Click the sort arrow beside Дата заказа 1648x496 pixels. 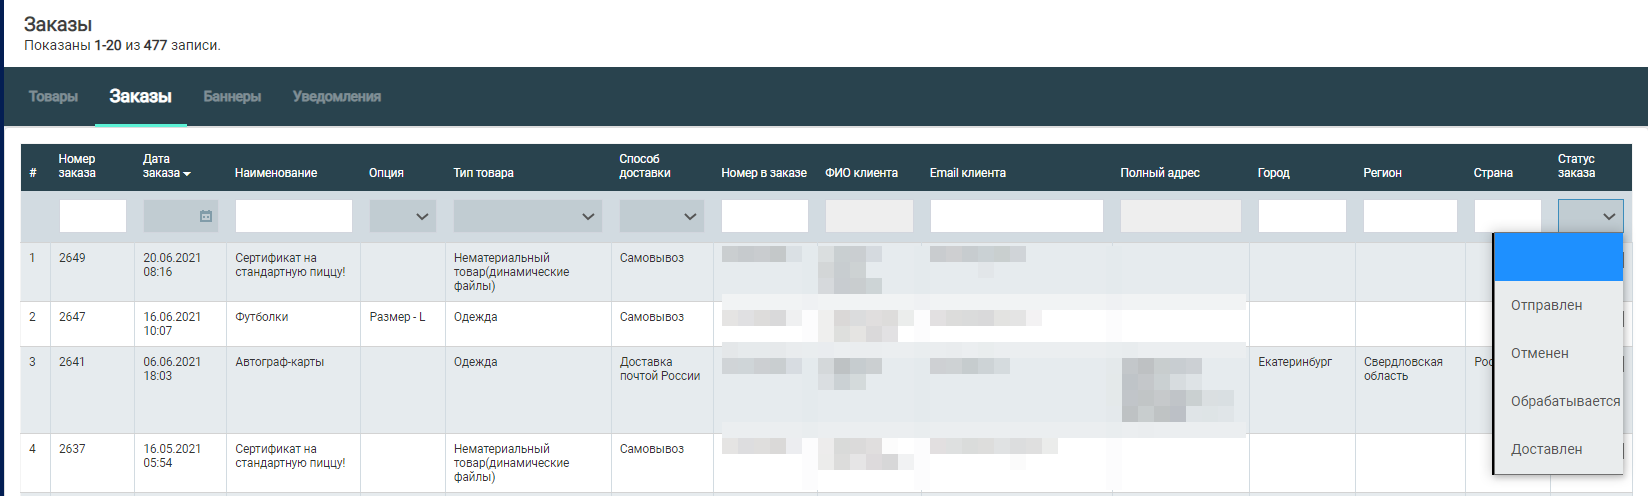tap(187, 174)
